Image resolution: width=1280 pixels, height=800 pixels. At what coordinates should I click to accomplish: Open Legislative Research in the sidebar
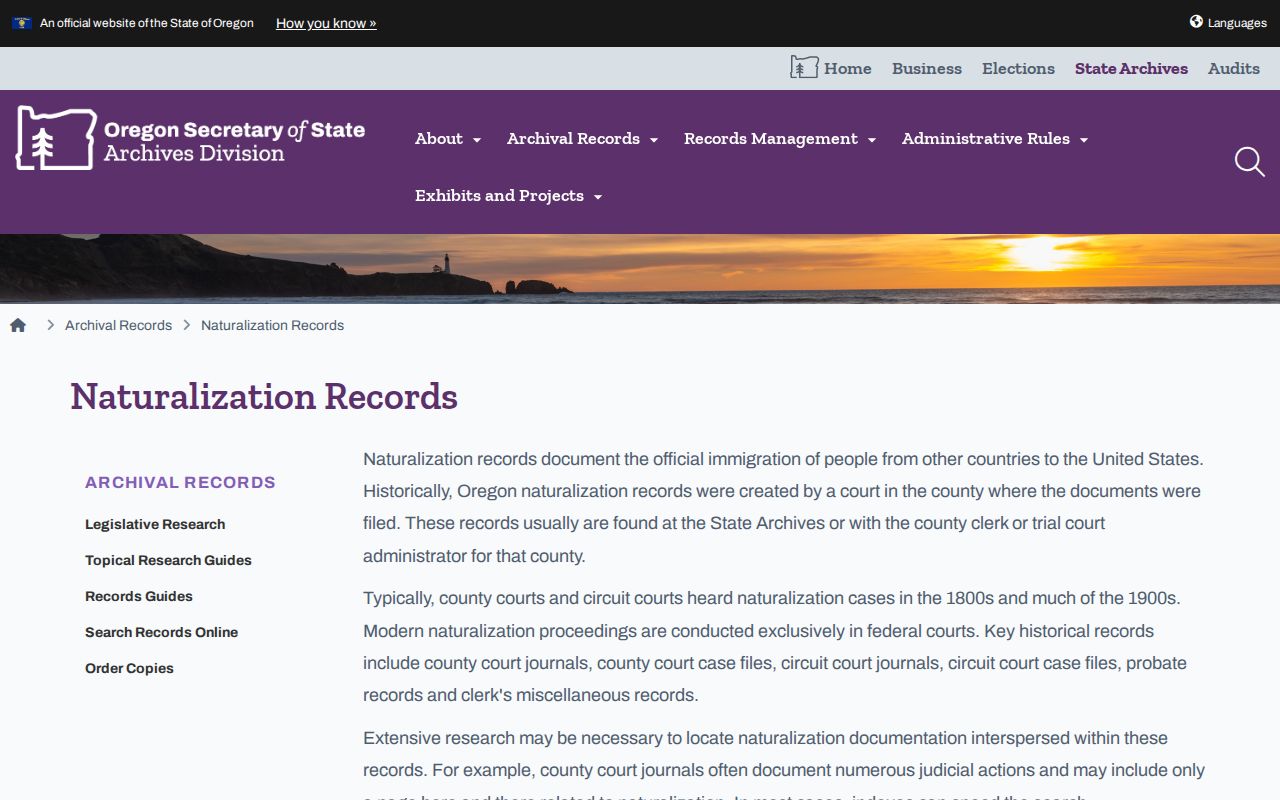(x=155, y=524)
